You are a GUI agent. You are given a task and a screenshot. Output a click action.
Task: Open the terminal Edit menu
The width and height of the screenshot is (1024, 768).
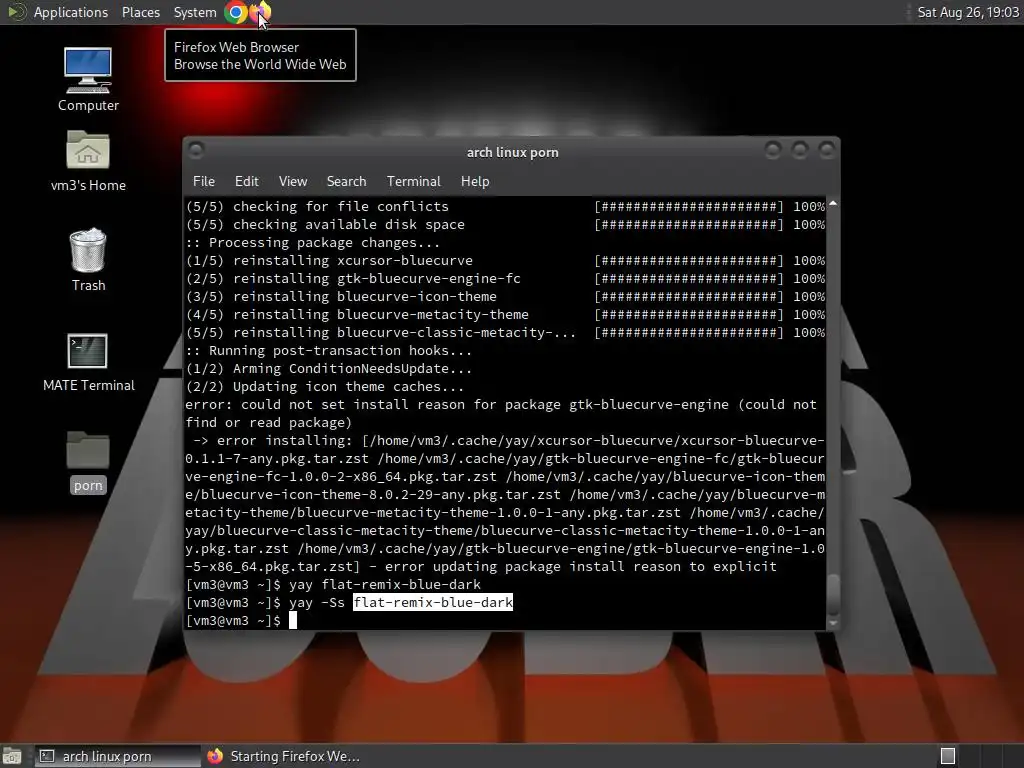tap(246, 181)
